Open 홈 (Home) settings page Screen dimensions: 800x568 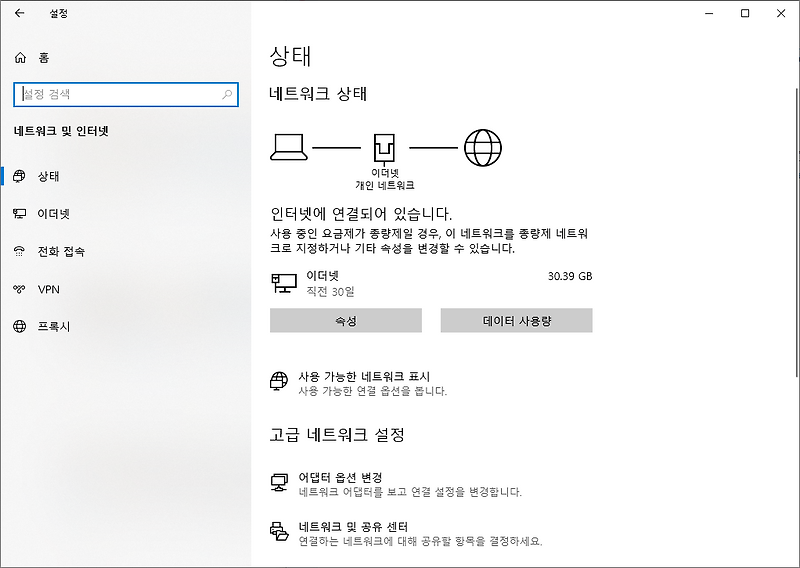pos(44,58)
